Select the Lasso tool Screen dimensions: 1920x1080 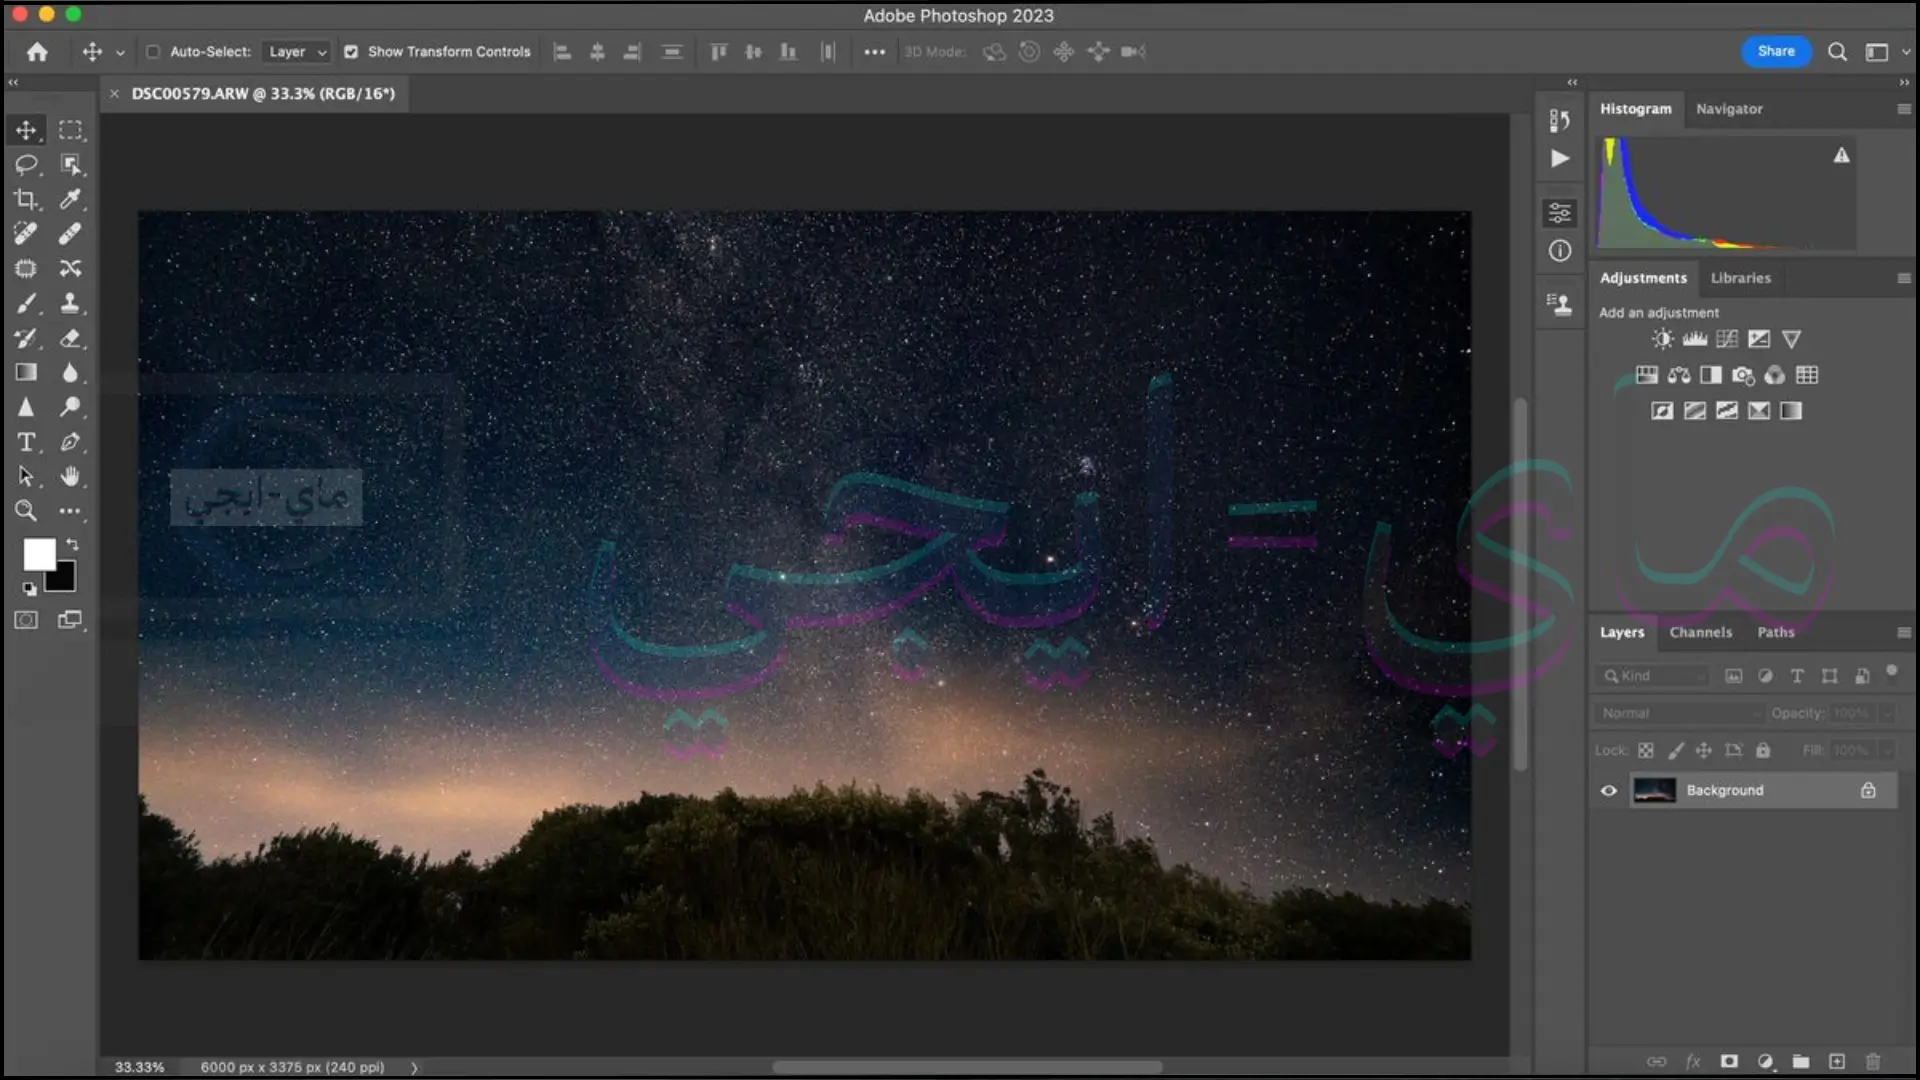pyautogui.click(x=25, y=164)
